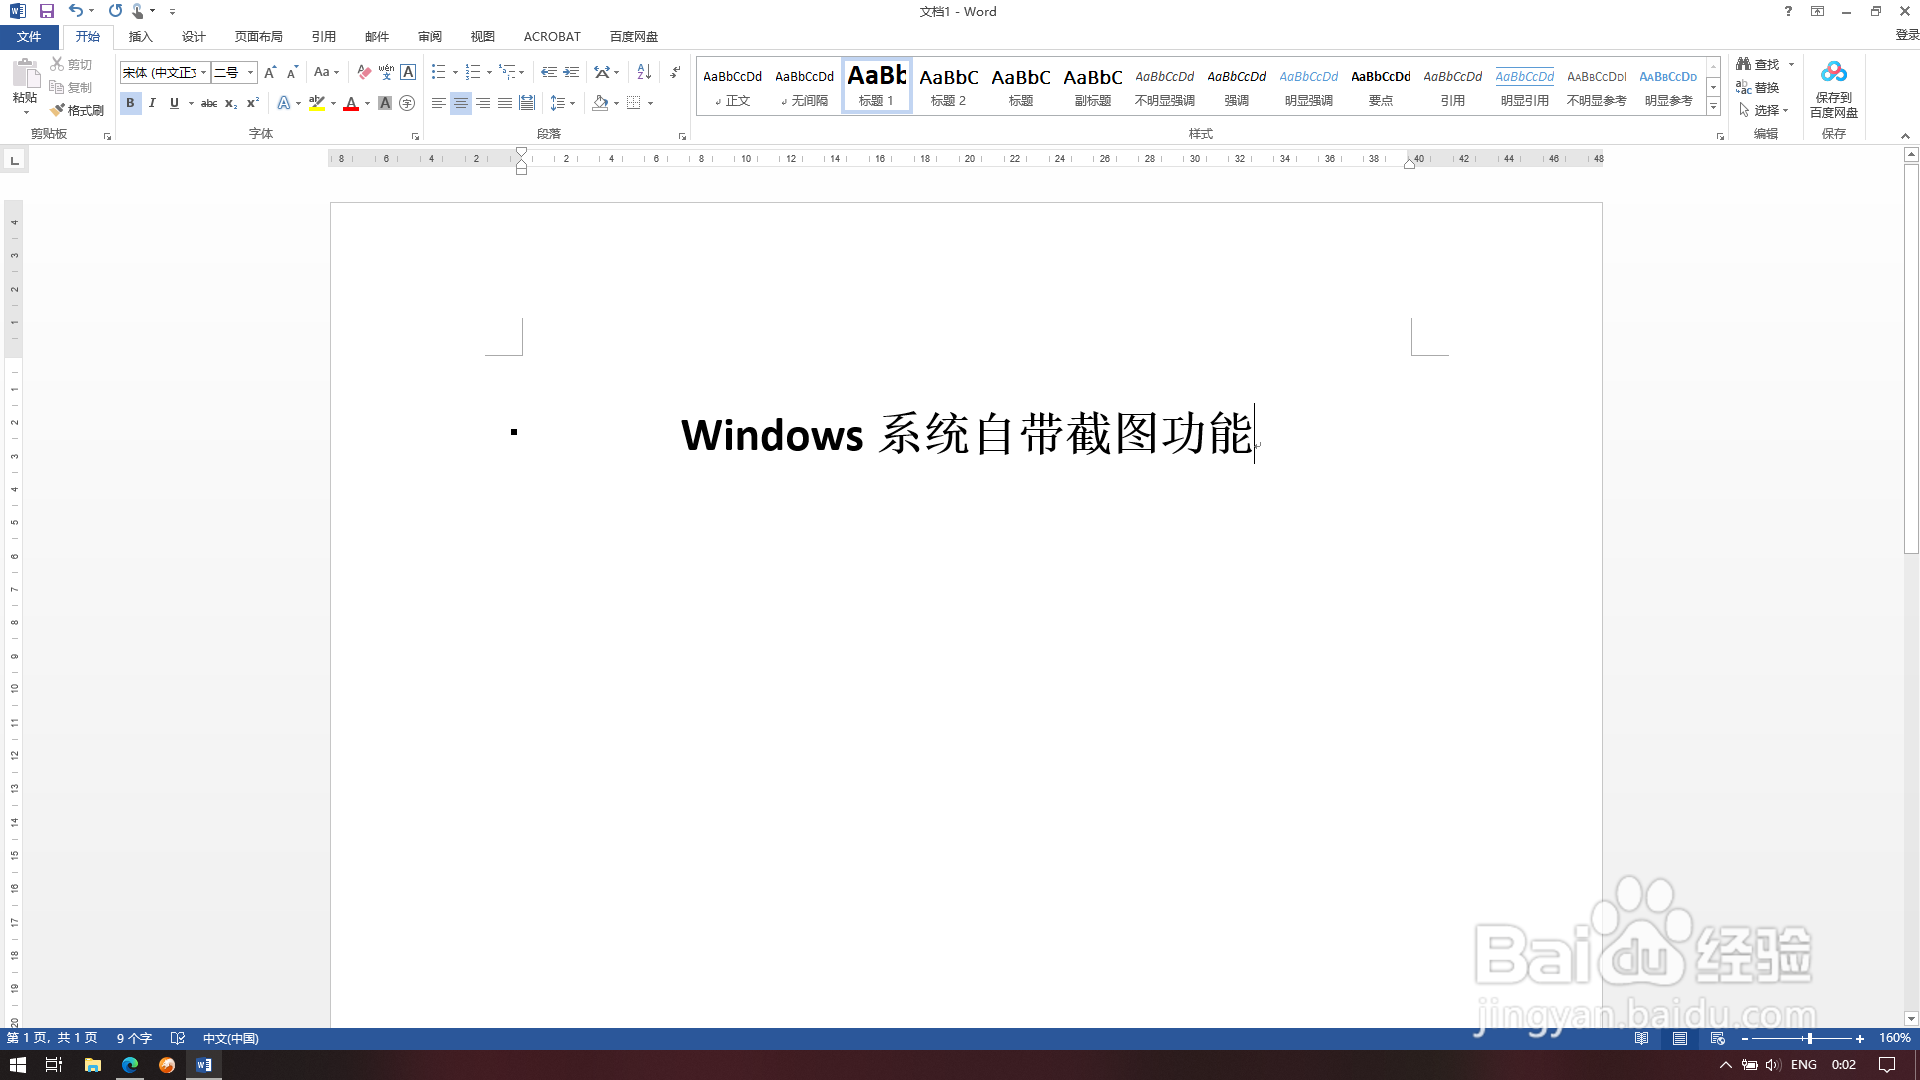The image size is (1920, 1080).
Task: Expand bullet list options dropdown
Action: click(x=455, y=72)
